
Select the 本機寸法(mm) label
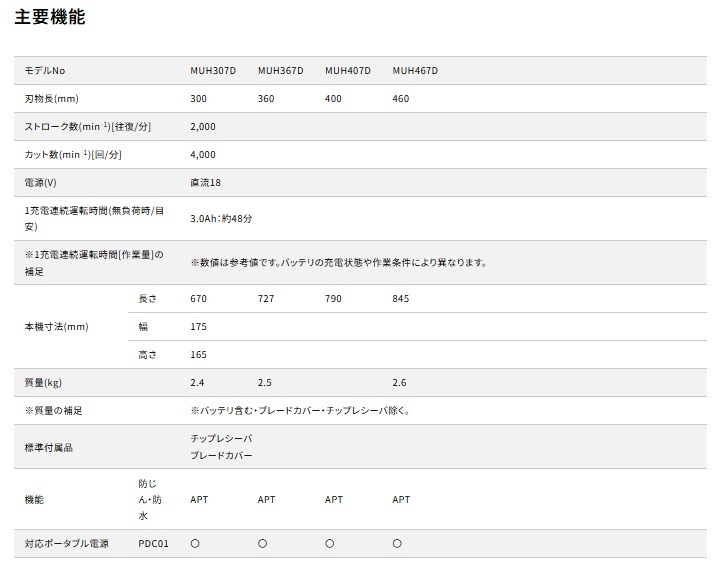[x=56, y=326]
